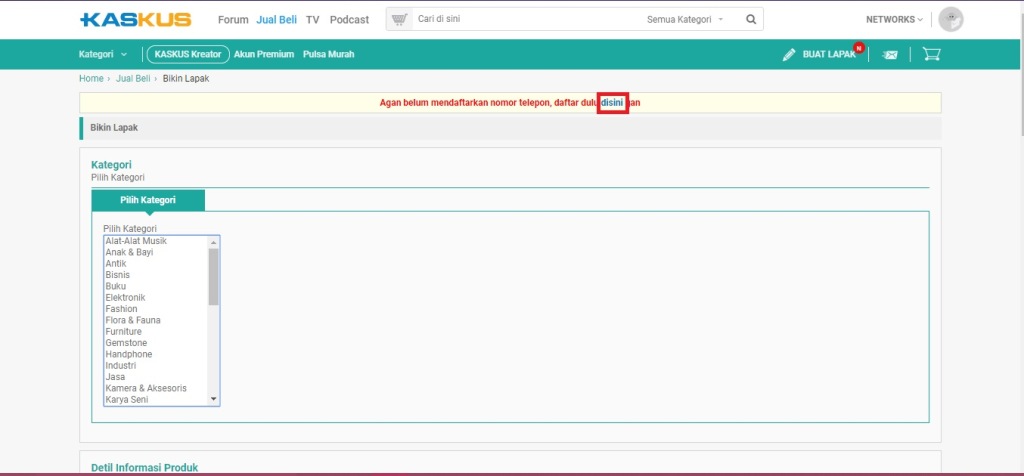Select Flora & Fauna category
This screenshot has height=476, width=1024.
(x=156, y=320)
